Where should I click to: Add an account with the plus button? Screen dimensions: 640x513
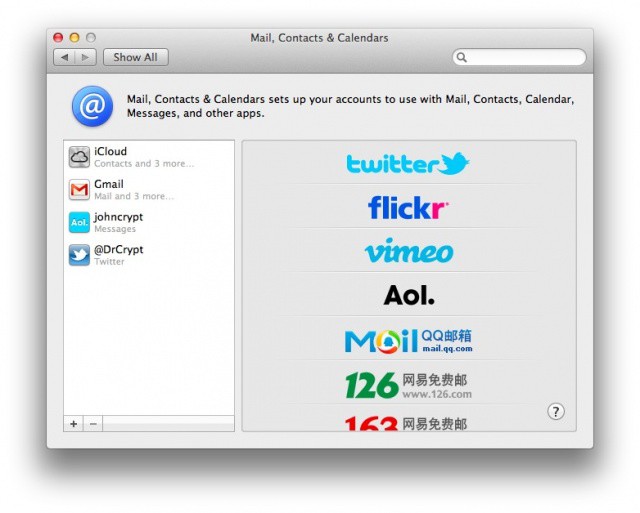(x=73, y=424)
